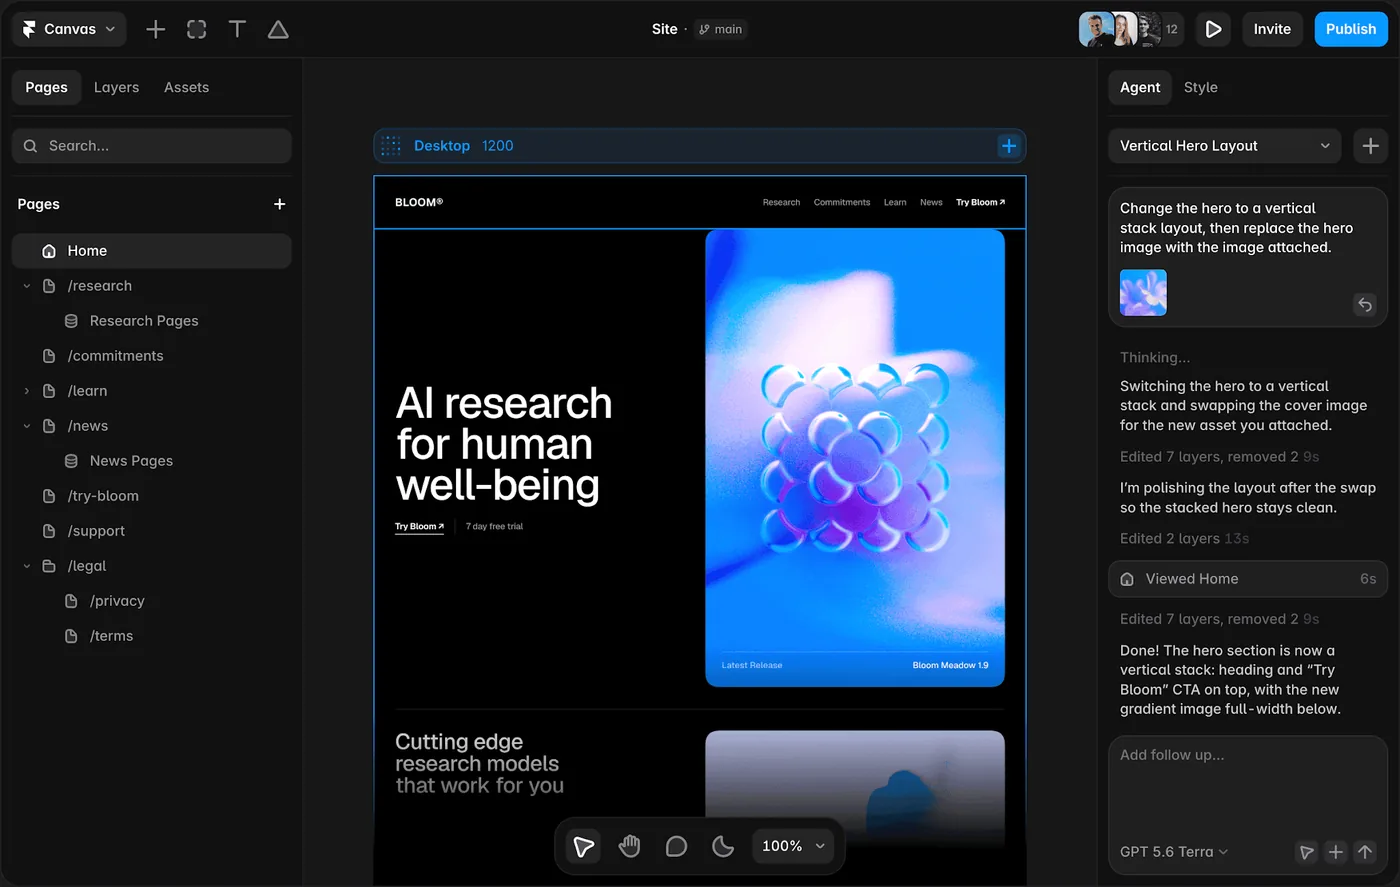Viewport: 1400px width, 887px height.
Task: Click the cursor select icon in follow-up box
Action: [1306, 852]
